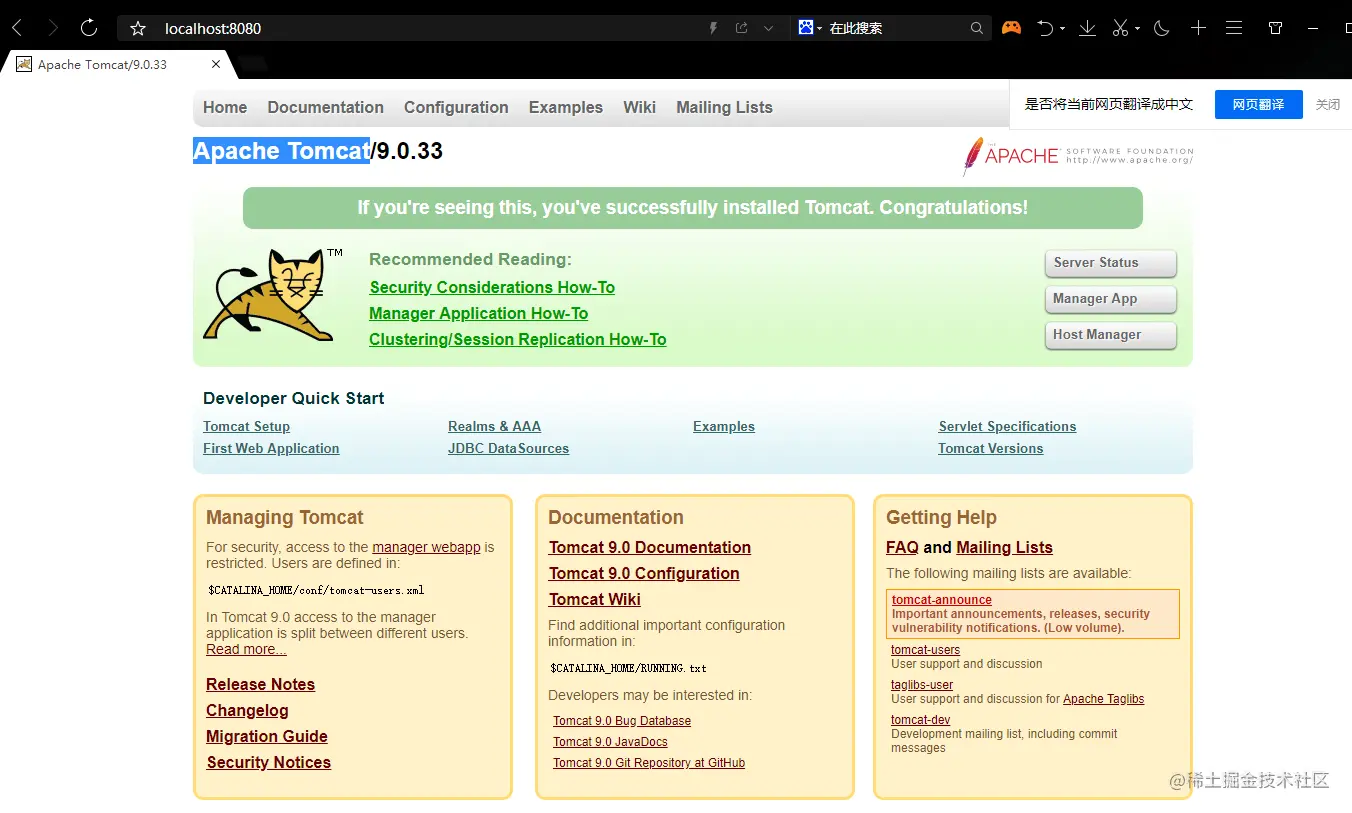Viewport: 1352px width, 813px height.
Task: Open the FAQ link
Action: 902,547
